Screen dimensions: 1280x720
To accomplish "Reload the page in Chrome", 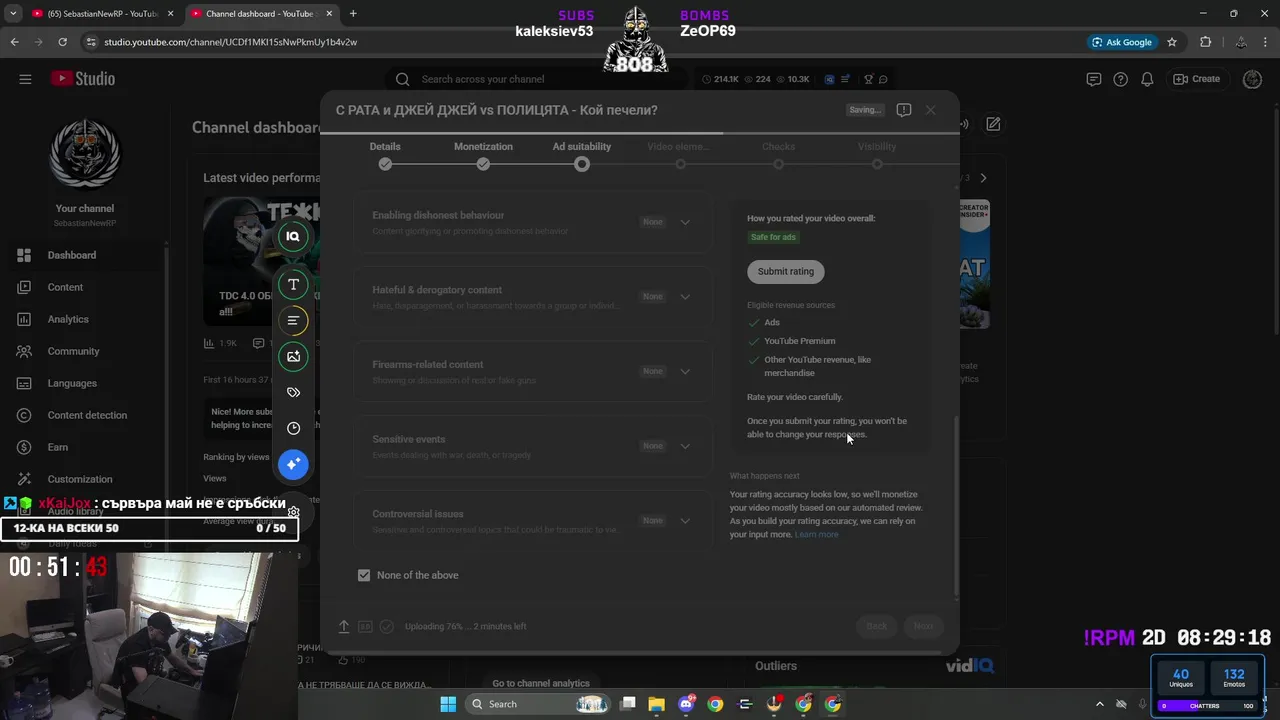I will pyautogui.click(x=62, y=42).
